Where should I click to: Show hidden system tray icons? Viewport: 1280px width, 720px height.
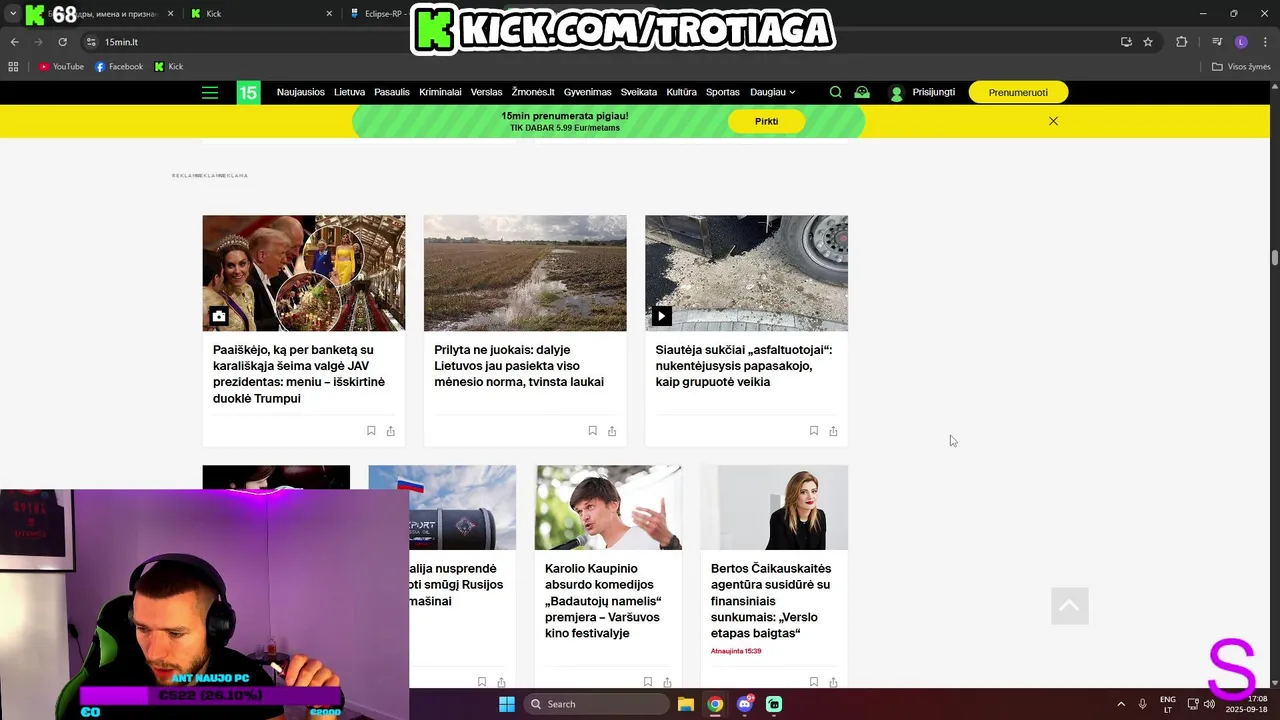[1121, 704]
